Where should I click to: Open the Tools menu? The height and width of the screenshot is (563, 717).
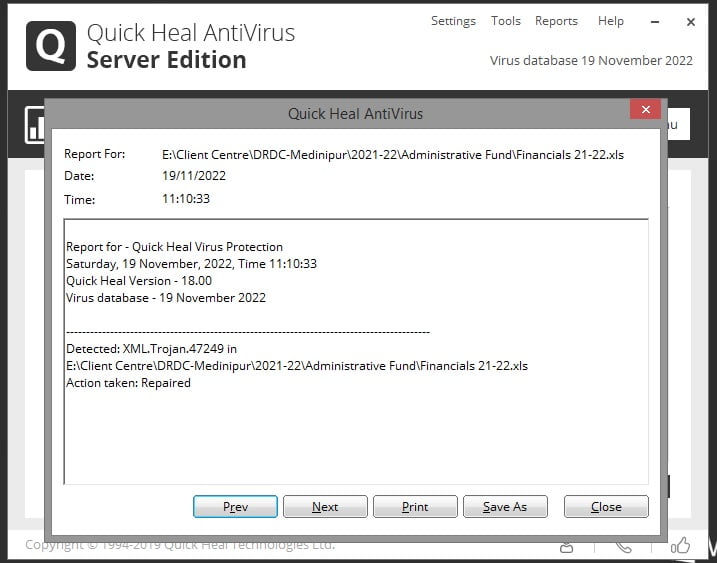(506, 21)
